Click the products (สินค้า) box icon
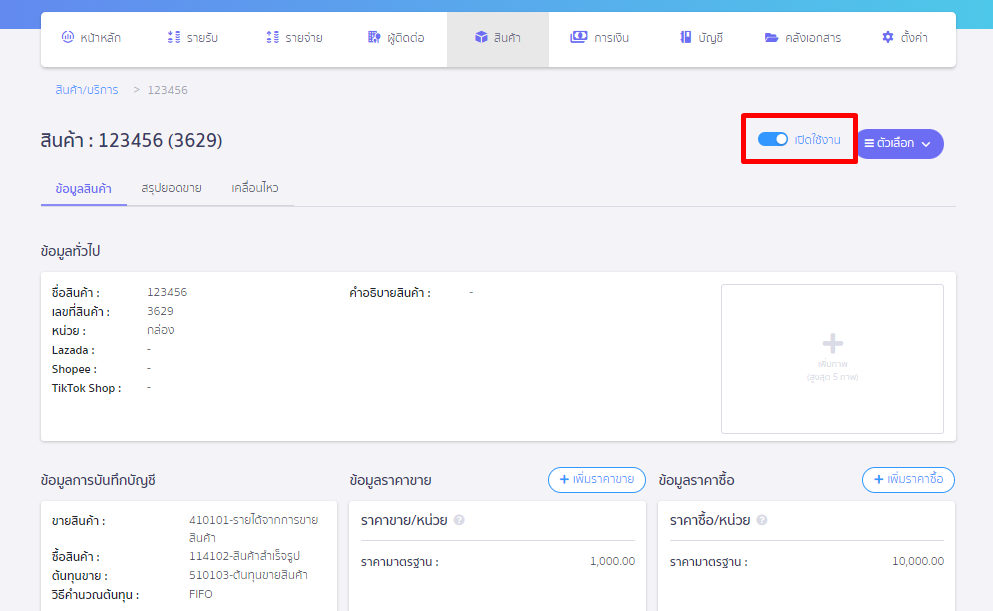993x611 pixels. tap(481, 38)
